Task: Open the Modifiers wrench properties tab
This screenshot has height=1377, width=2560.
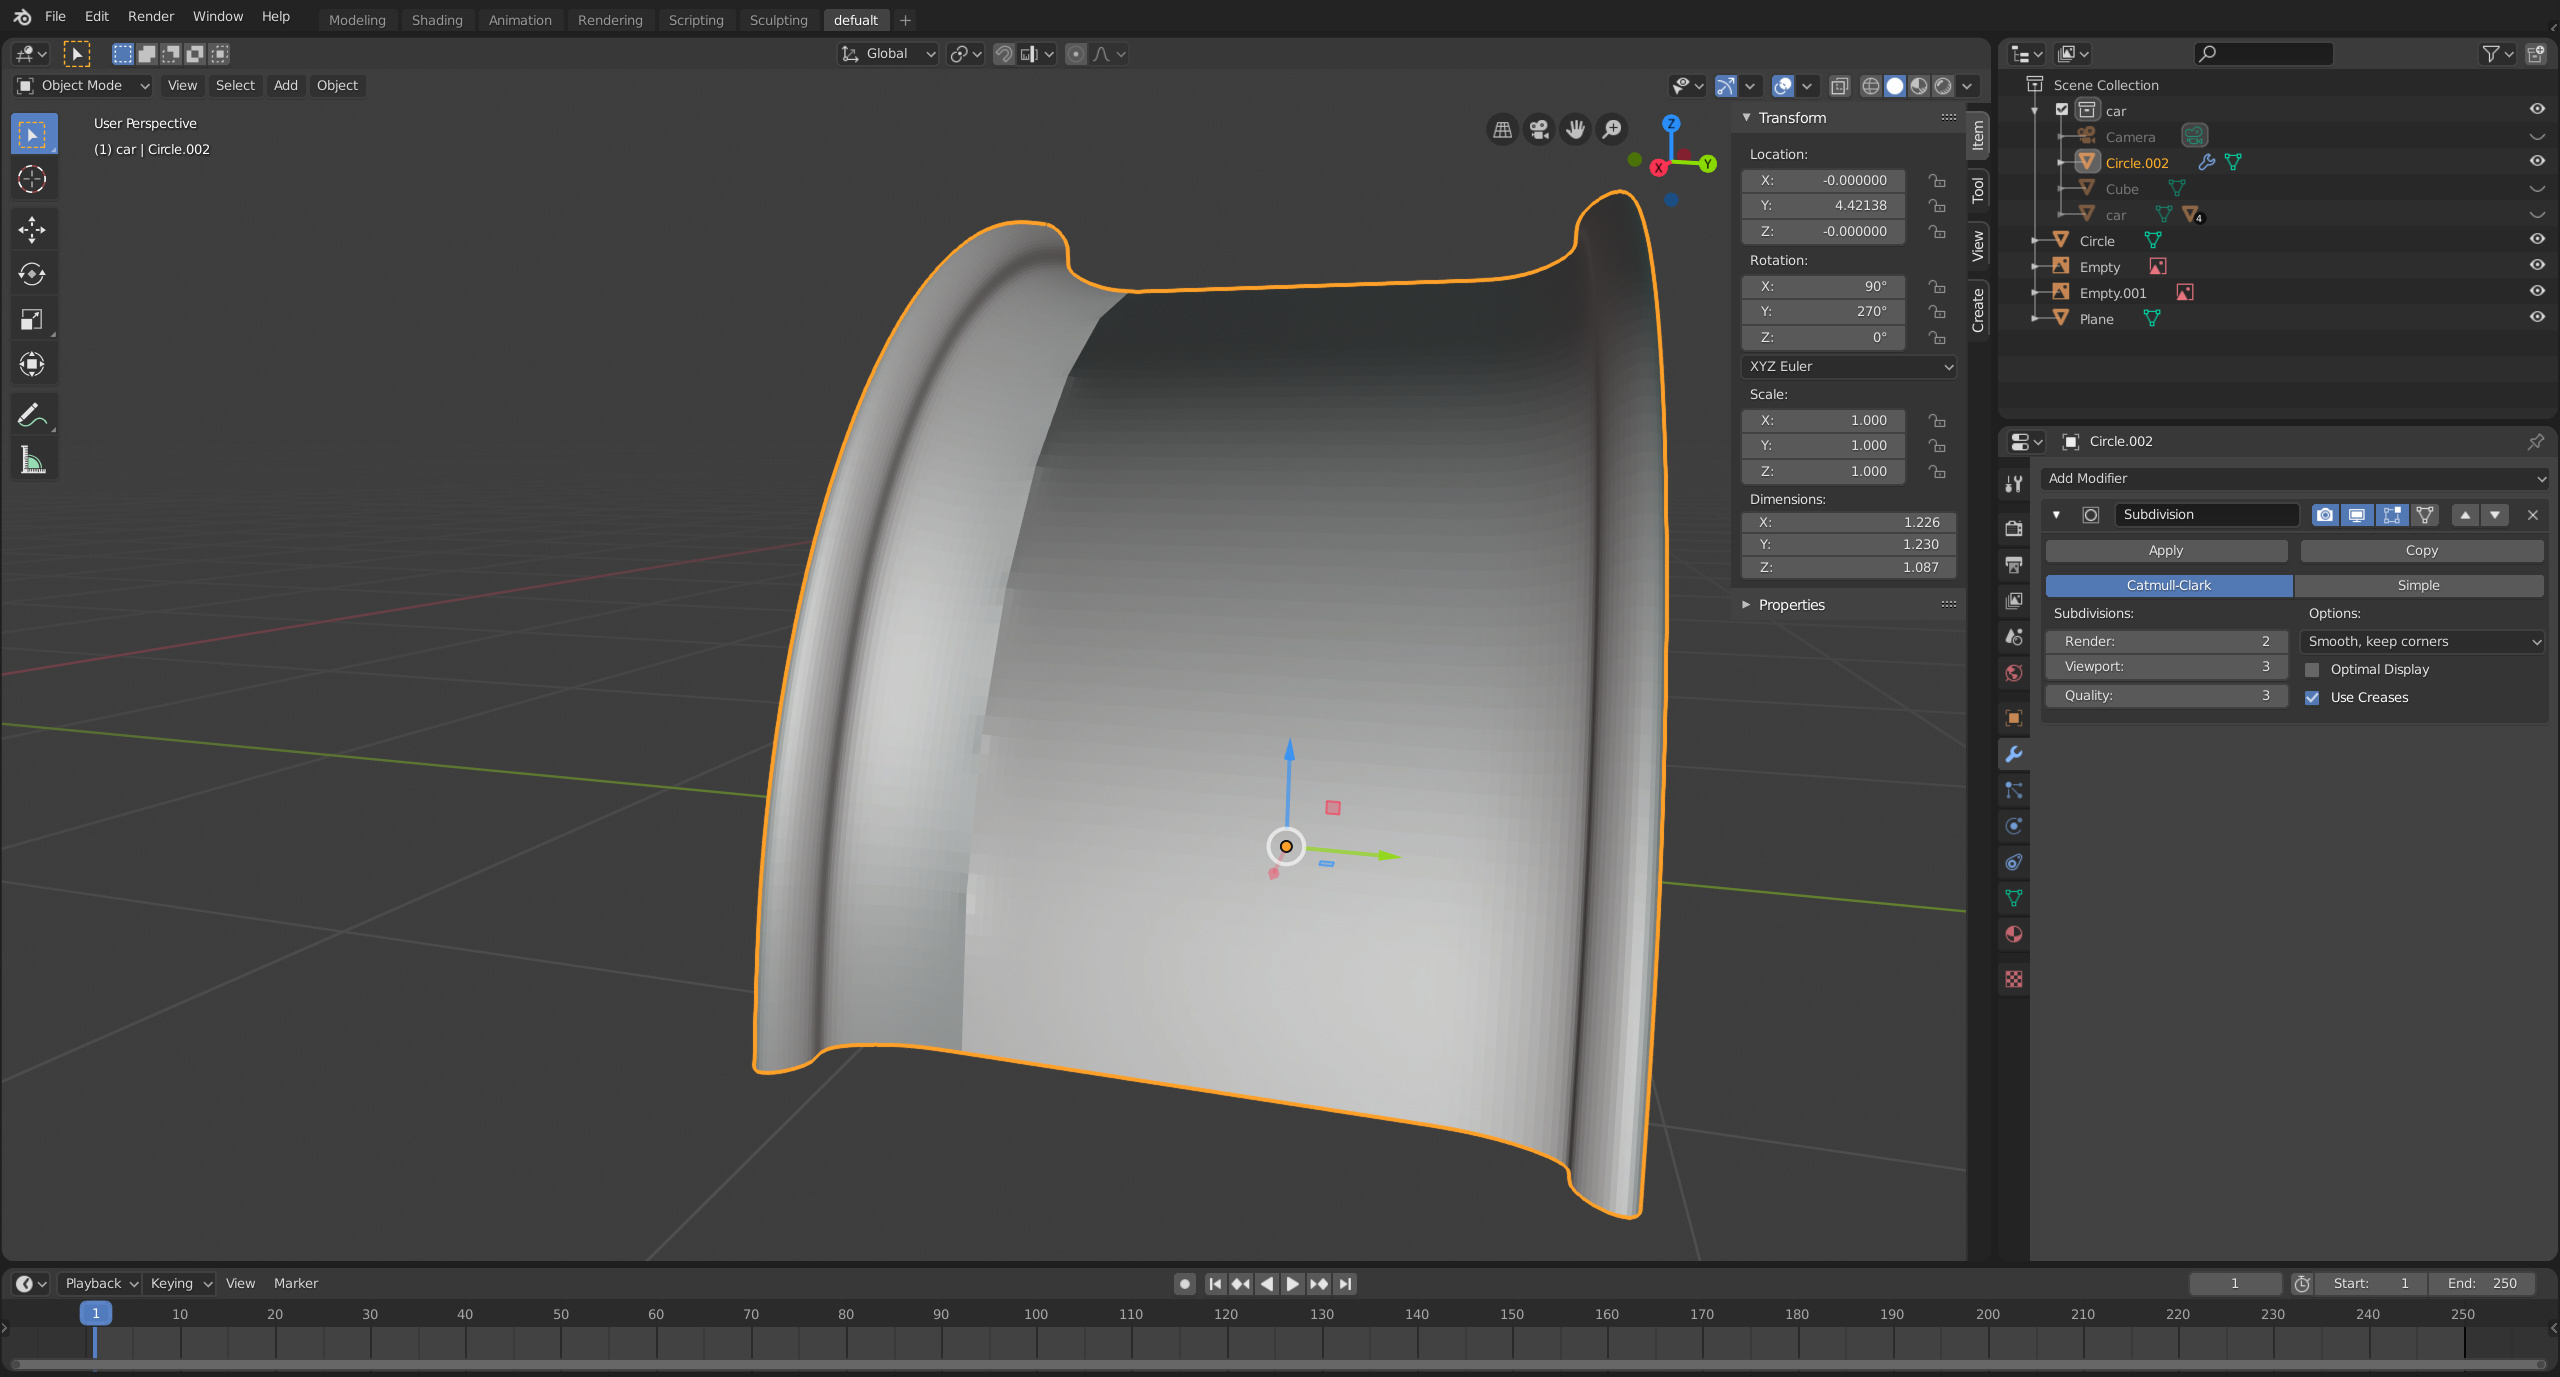Action: click(x=2014, y=754)
